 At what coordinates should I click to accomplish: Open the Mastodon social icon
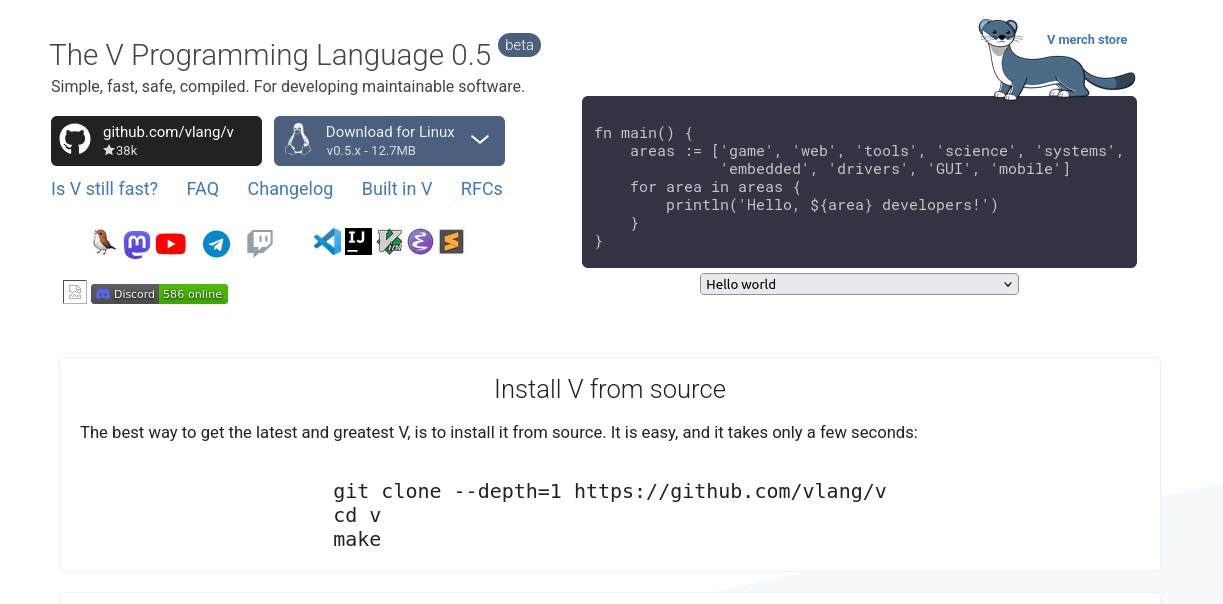tap(137, 243)
